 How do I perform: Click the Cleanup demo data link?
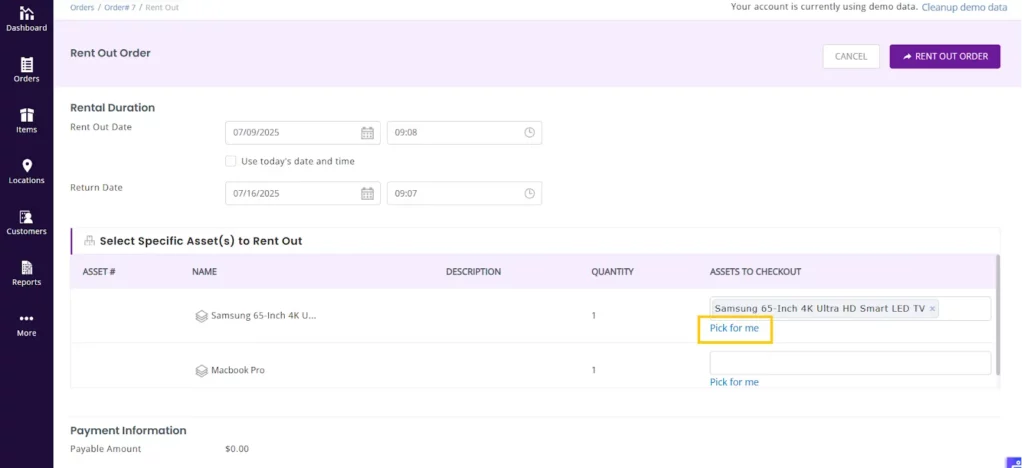[x=964, y=7]
